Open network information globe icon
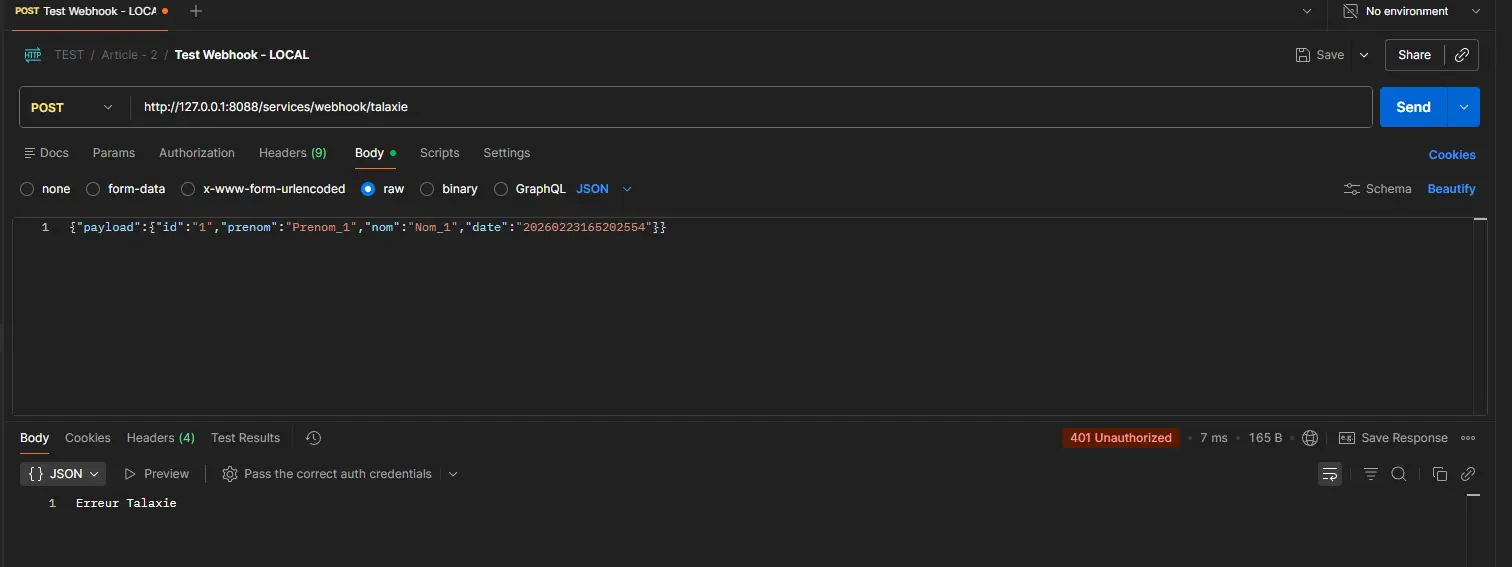This screenshot has width=1512, height=567. (1310, 438)
